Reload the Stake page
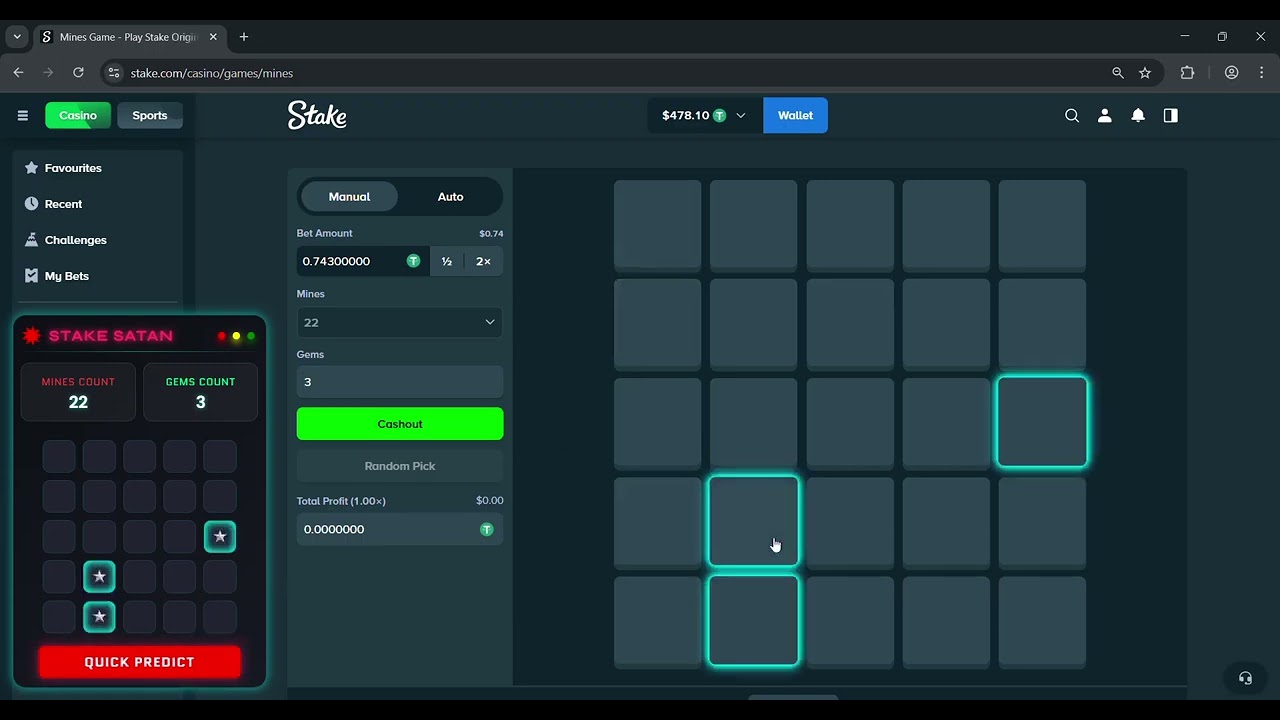Screen dimensions: 1280x720 click(x=78, y=73)
